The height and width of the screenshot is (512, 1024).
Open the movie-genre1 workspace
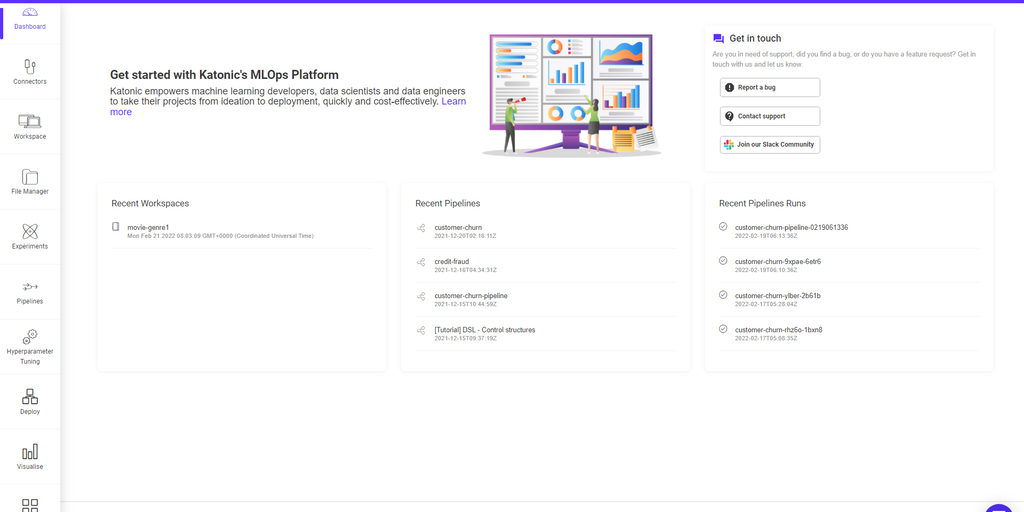click(148, 227)
